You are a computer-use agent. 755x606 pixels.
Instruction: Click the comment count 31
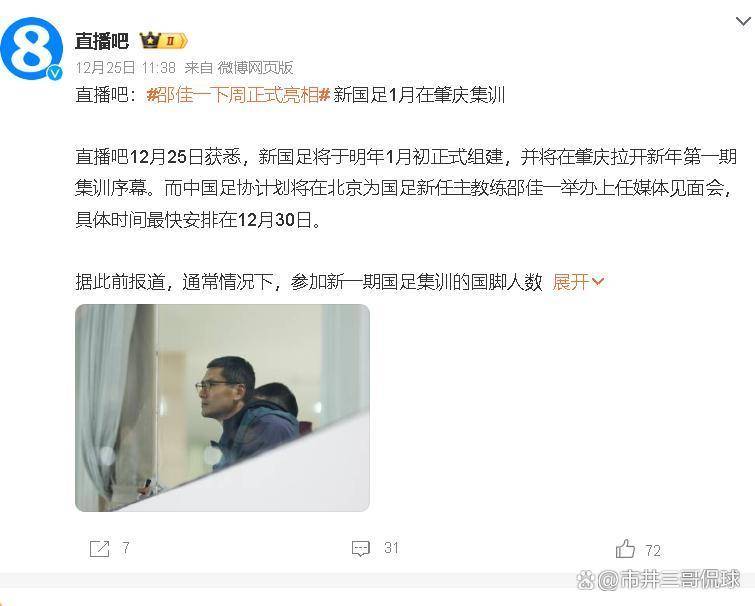click(x=391, y=548)
